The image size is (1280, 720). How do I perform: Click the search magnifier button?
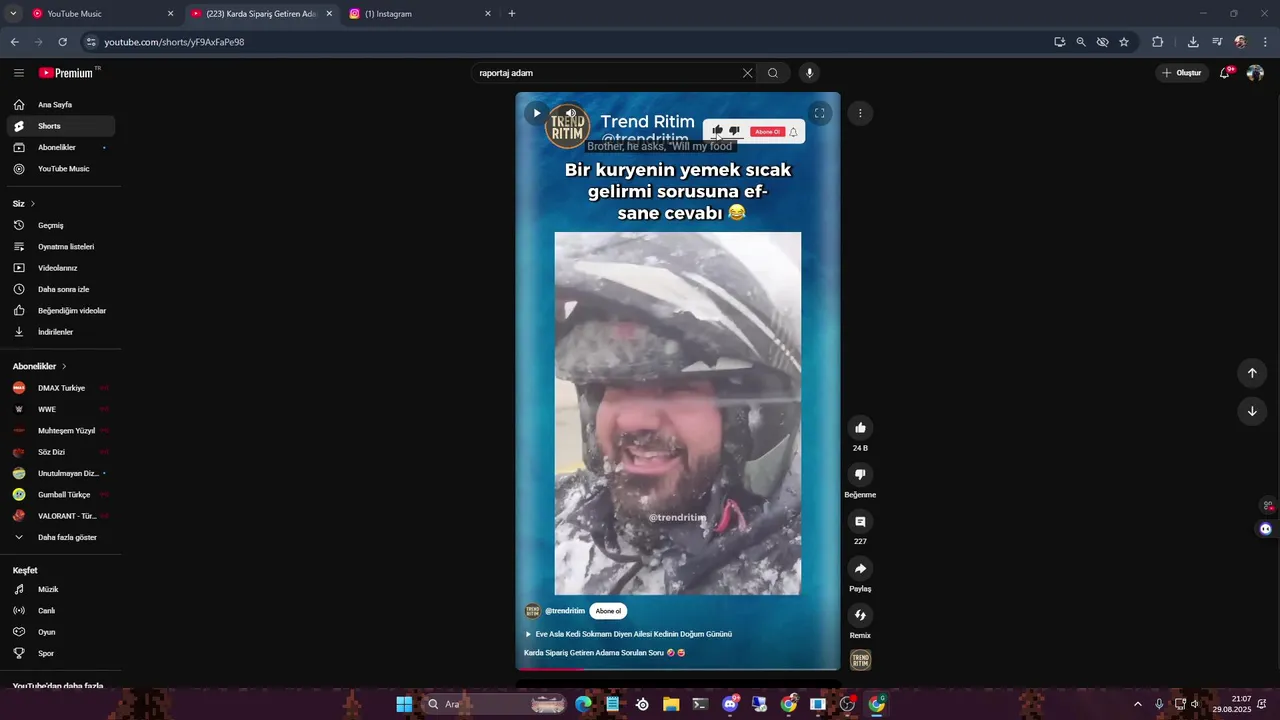(x=773, y=73)
